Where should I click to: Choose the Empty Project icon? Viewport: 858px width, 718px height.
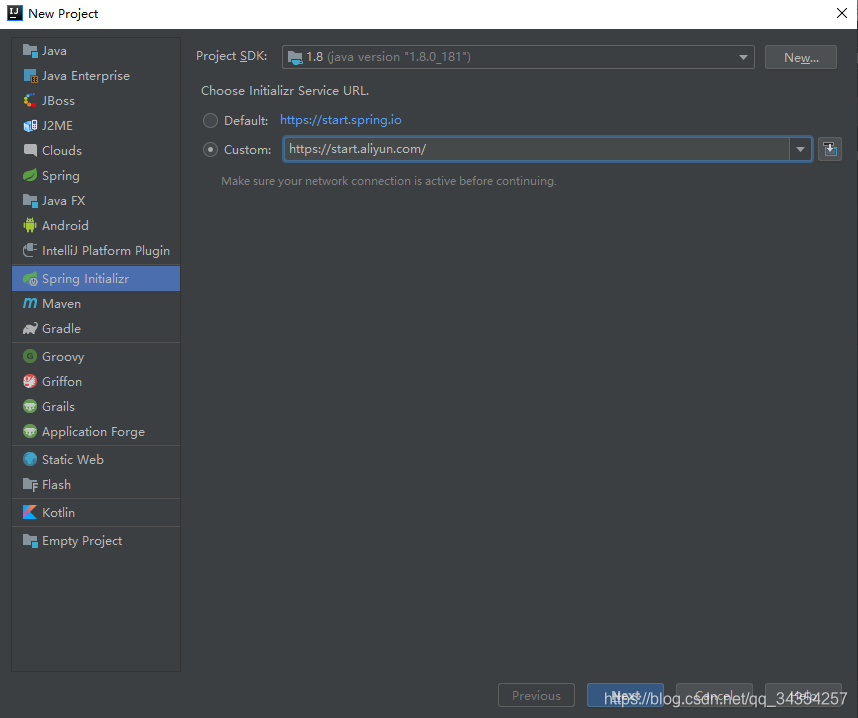pos(30,541)
